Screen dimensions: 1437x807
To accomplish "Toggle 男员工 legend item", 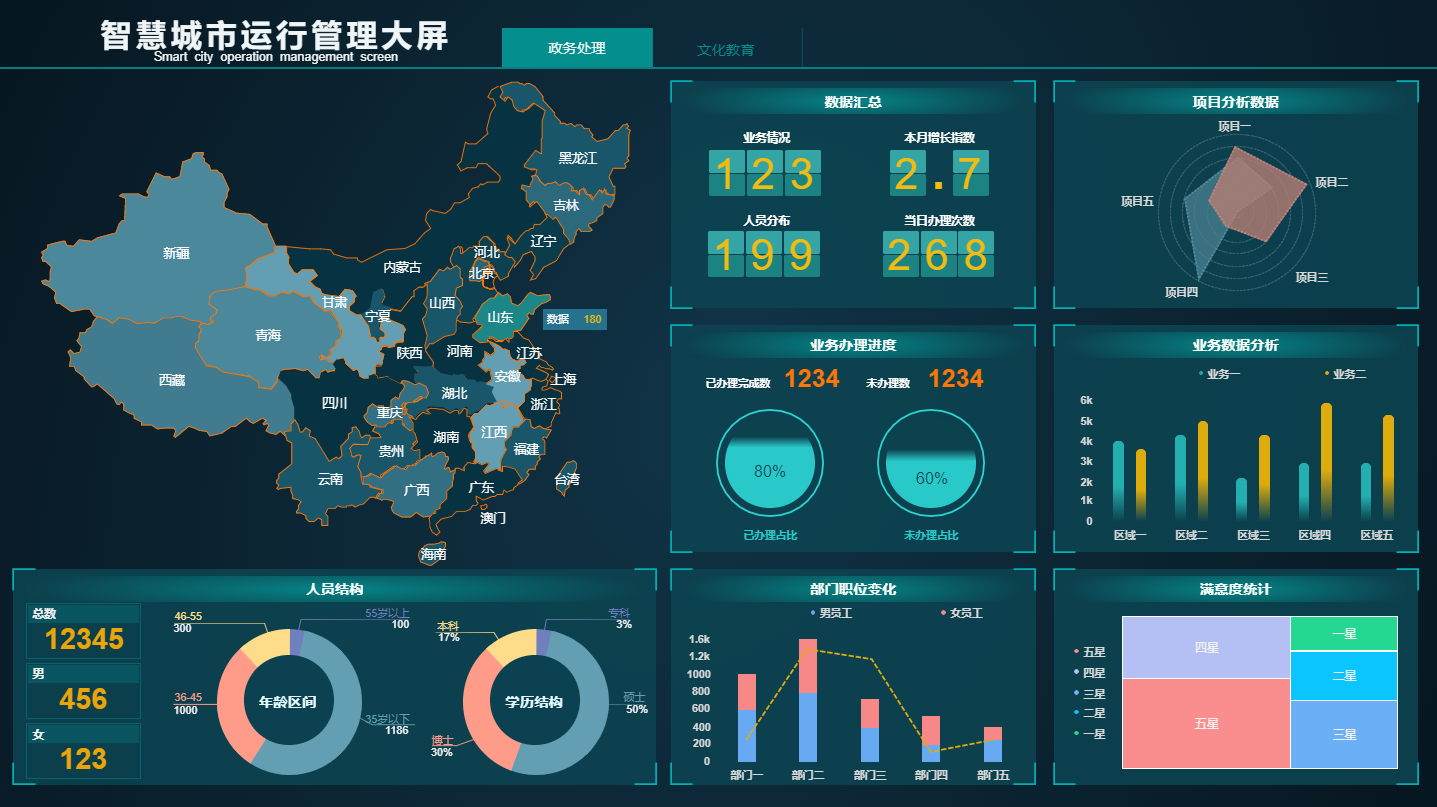I will click(x=830, y=613).
